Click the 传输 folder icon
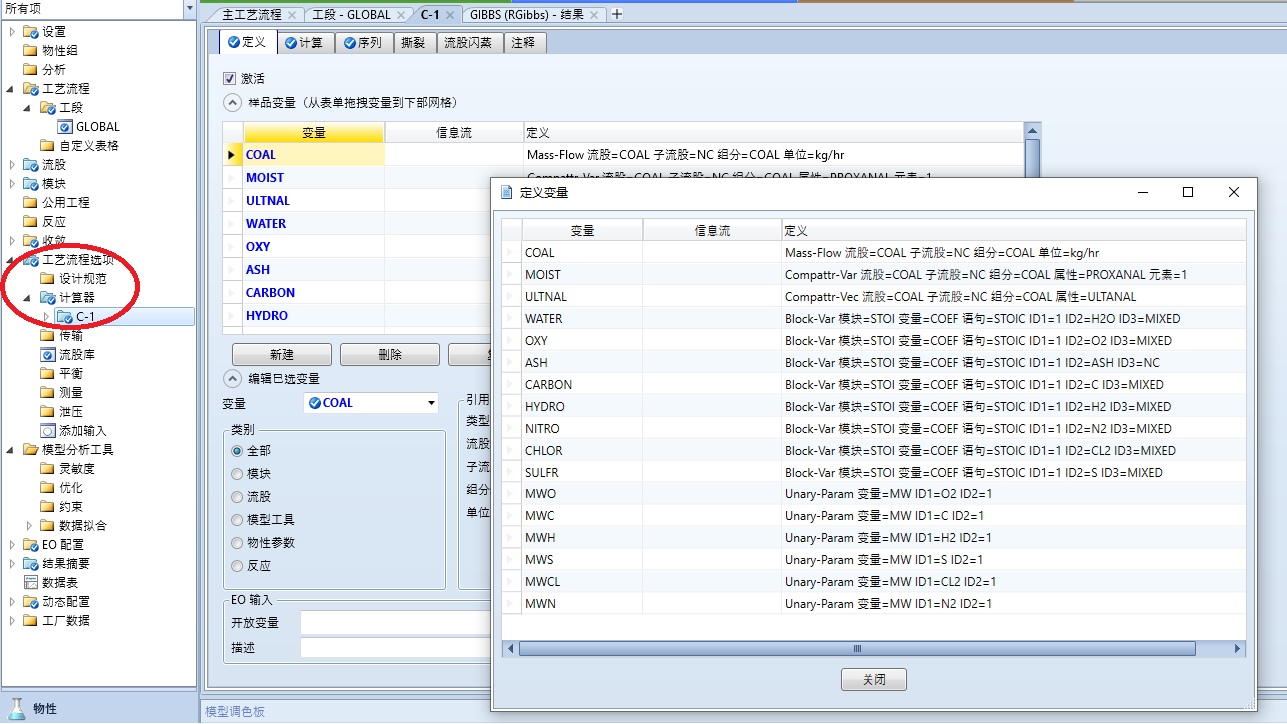 pos(48,336)
